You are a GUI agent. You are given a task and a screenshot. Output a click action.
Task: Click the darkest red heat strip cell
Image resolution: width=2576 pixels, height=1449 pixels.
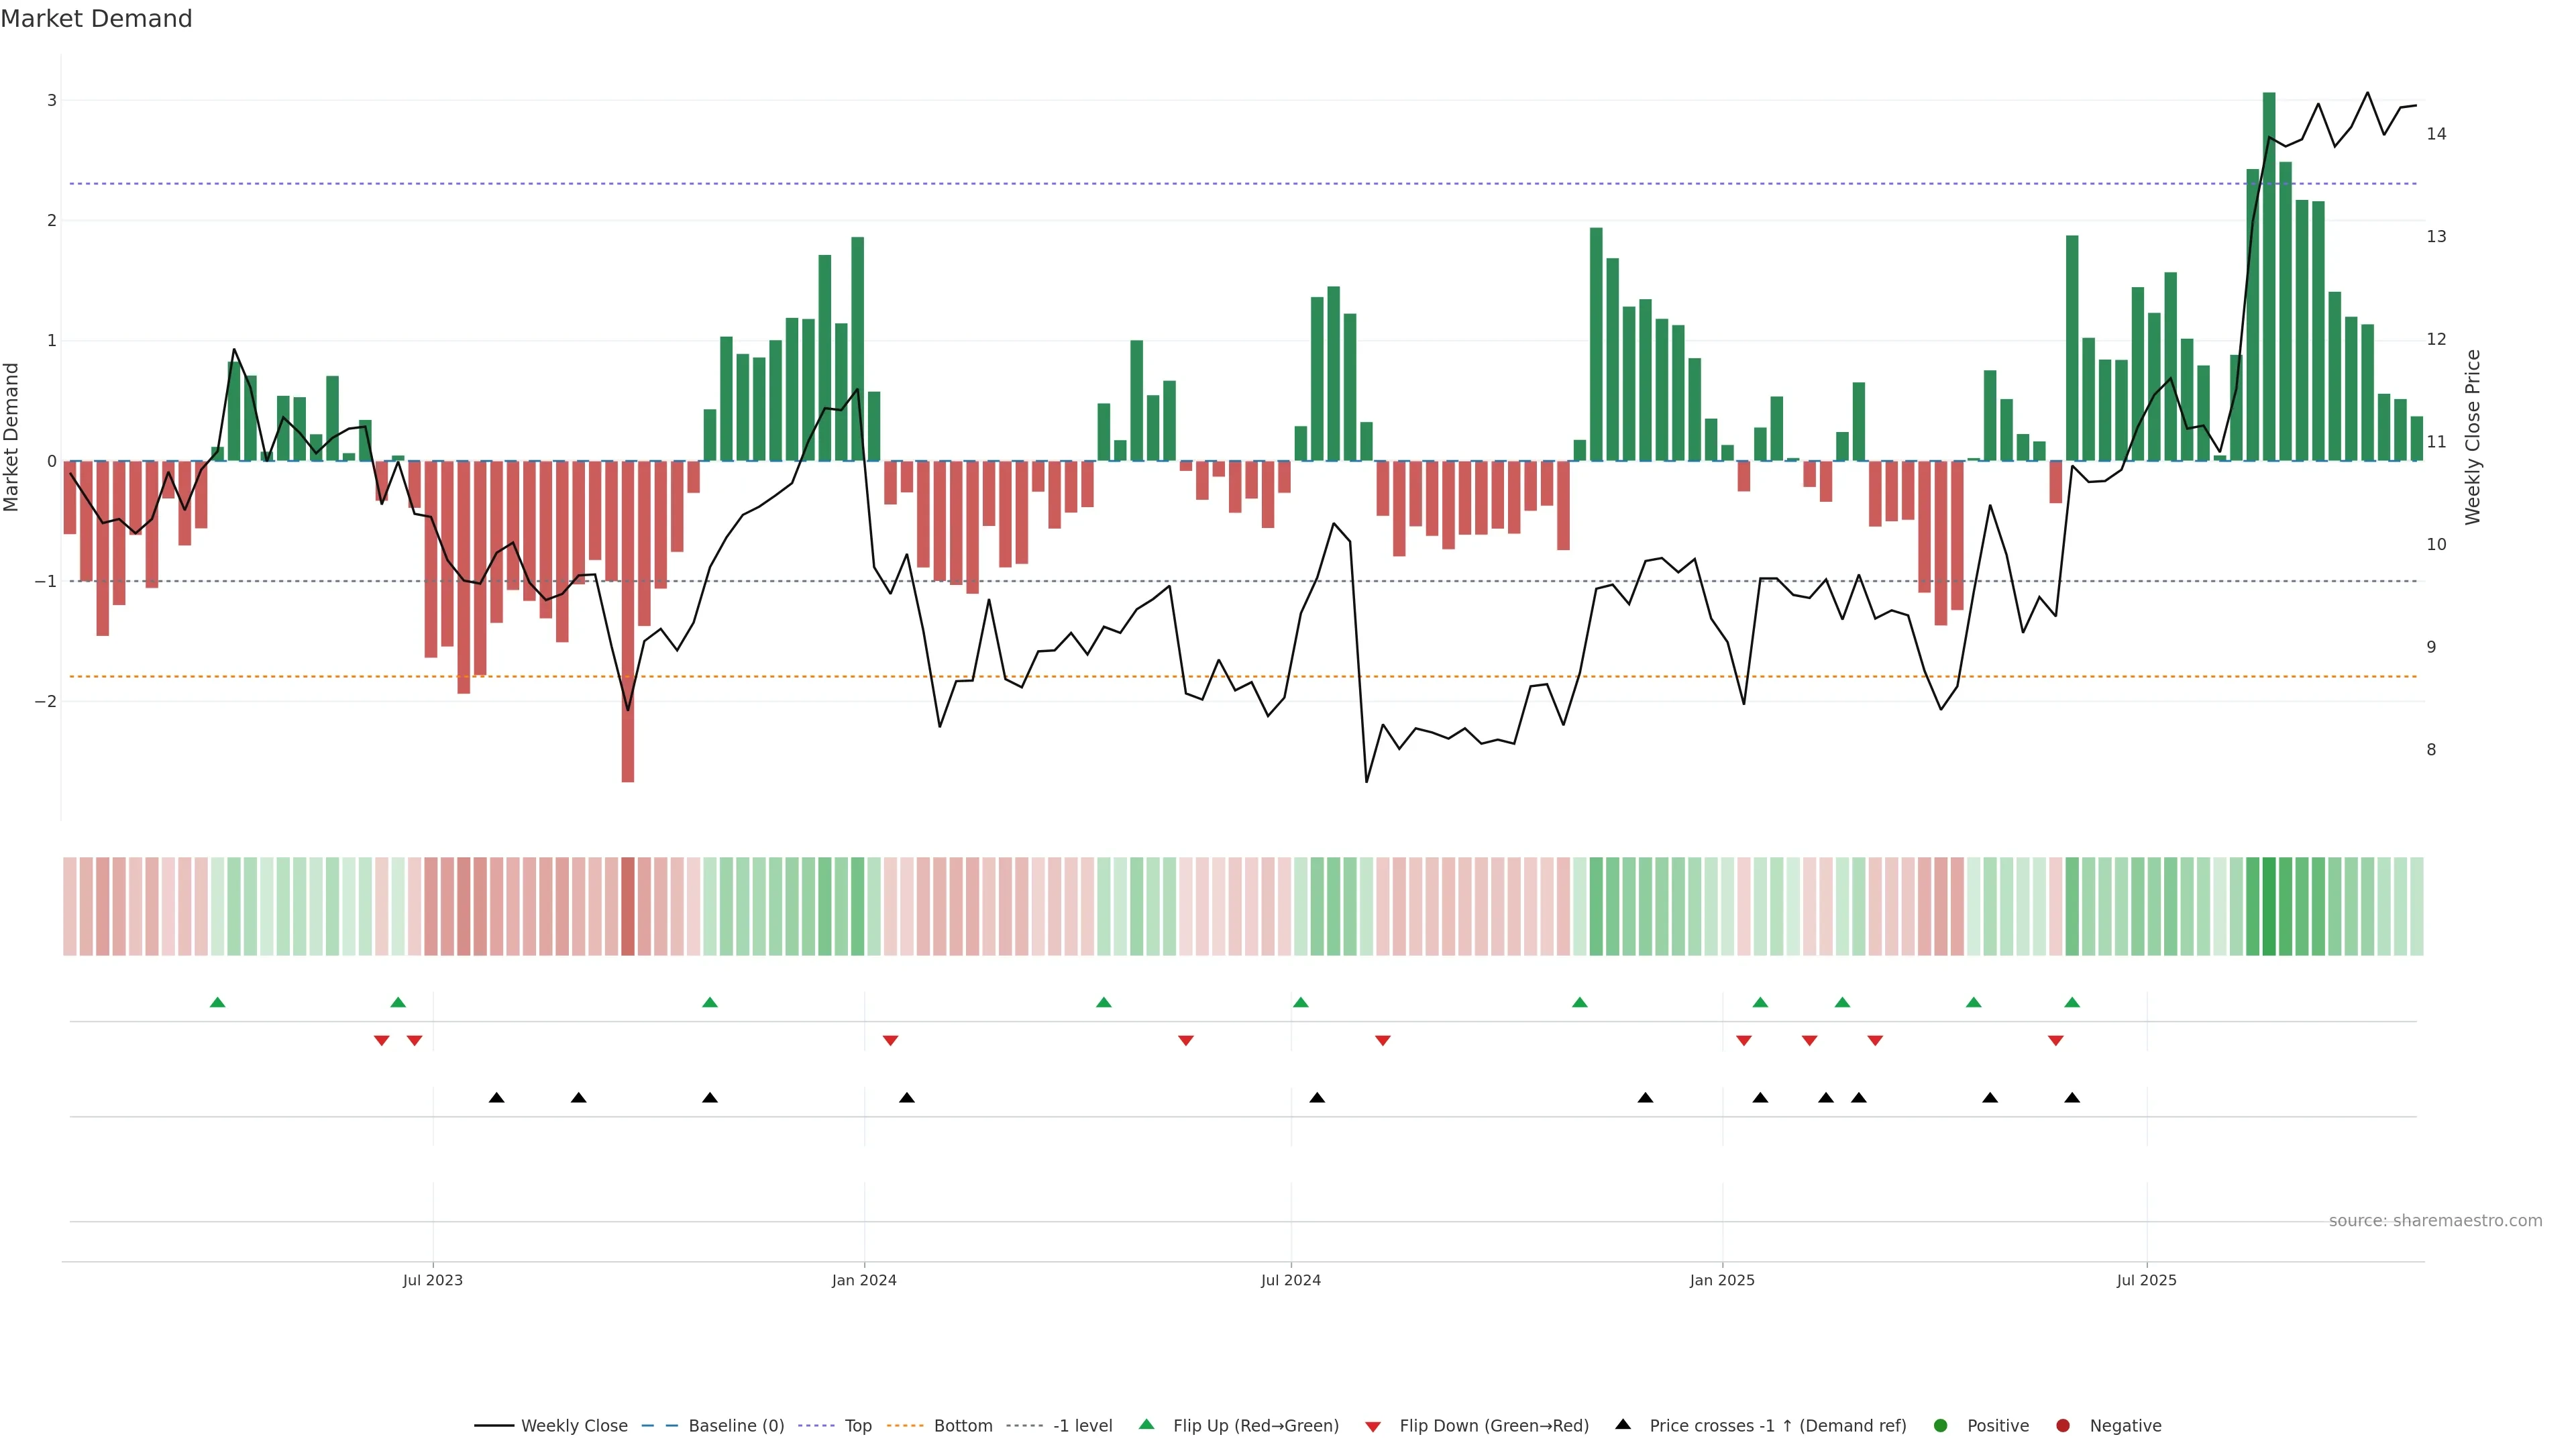(628, 906)
